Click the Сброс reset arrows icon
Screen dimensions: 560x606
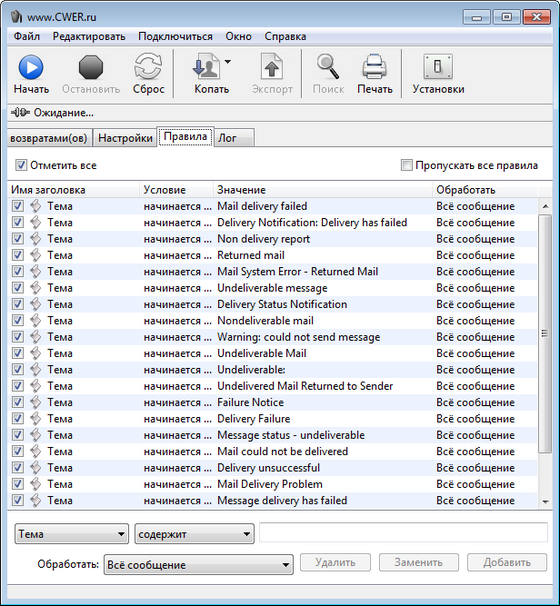pyautogui.click(x=148, y=67)
